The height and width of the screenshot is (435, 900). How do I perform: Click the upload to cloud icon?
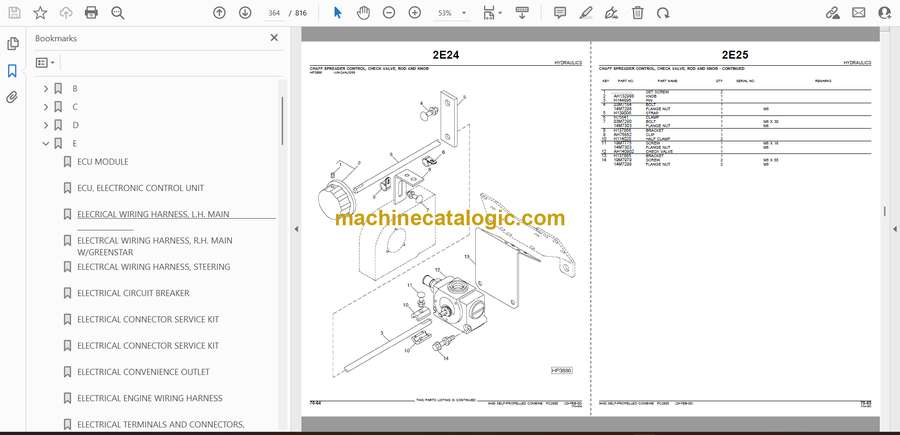(x=66, y=13)
